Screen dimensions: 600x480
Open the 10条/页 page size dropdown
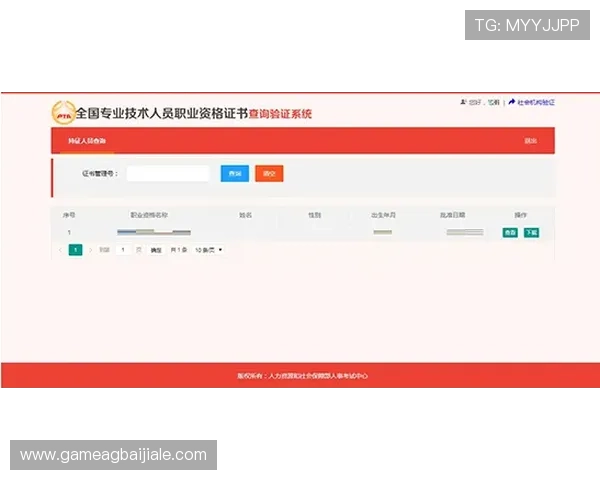coord(209,250)
